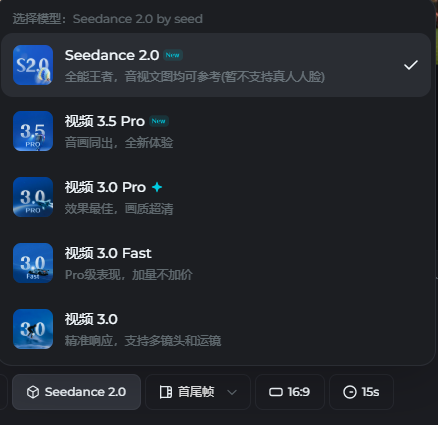Image resolution: width=438 pixels, height=425 pixels.
Task: Click the checkmark on Seedance 2.0 row
Action: pos(411,65)
